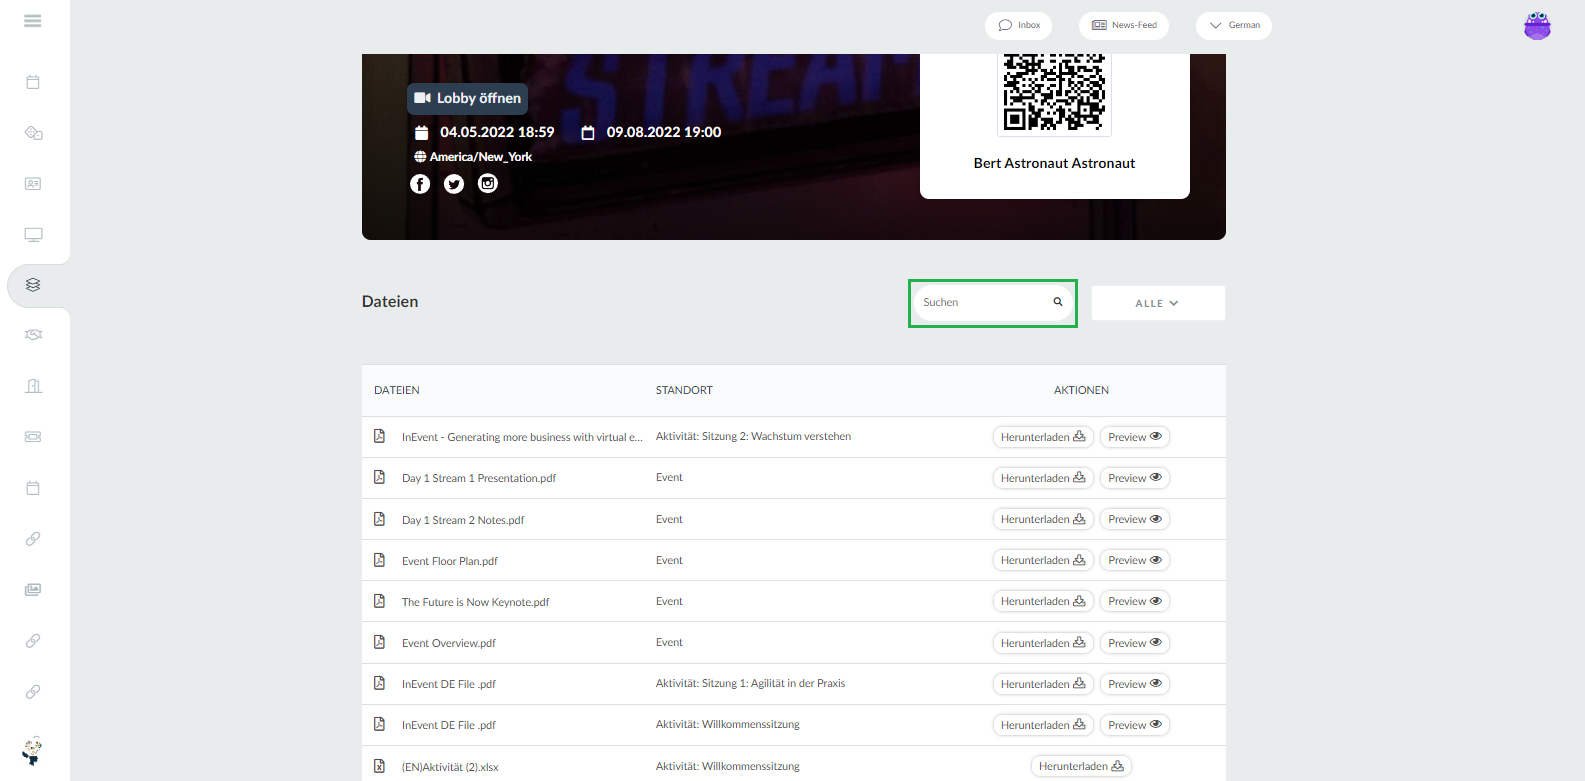Preview InEvent DE File of Sitzung 1 Agilität
1585x781 pixels.
pyautogui.click(x=1135, y=684)
